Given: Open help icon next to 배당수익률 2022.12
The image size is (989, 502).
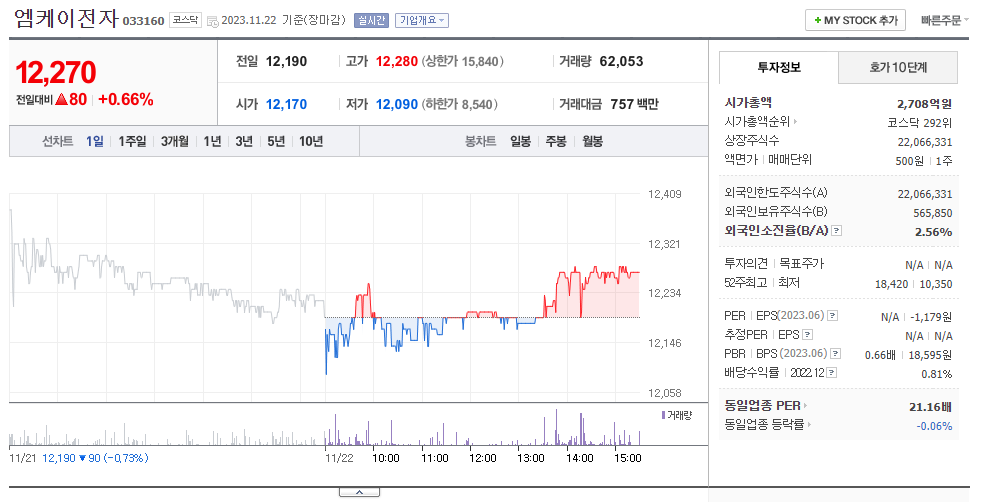Looking at the screenshot, I should pyautogui.click(x=832, y=373).
